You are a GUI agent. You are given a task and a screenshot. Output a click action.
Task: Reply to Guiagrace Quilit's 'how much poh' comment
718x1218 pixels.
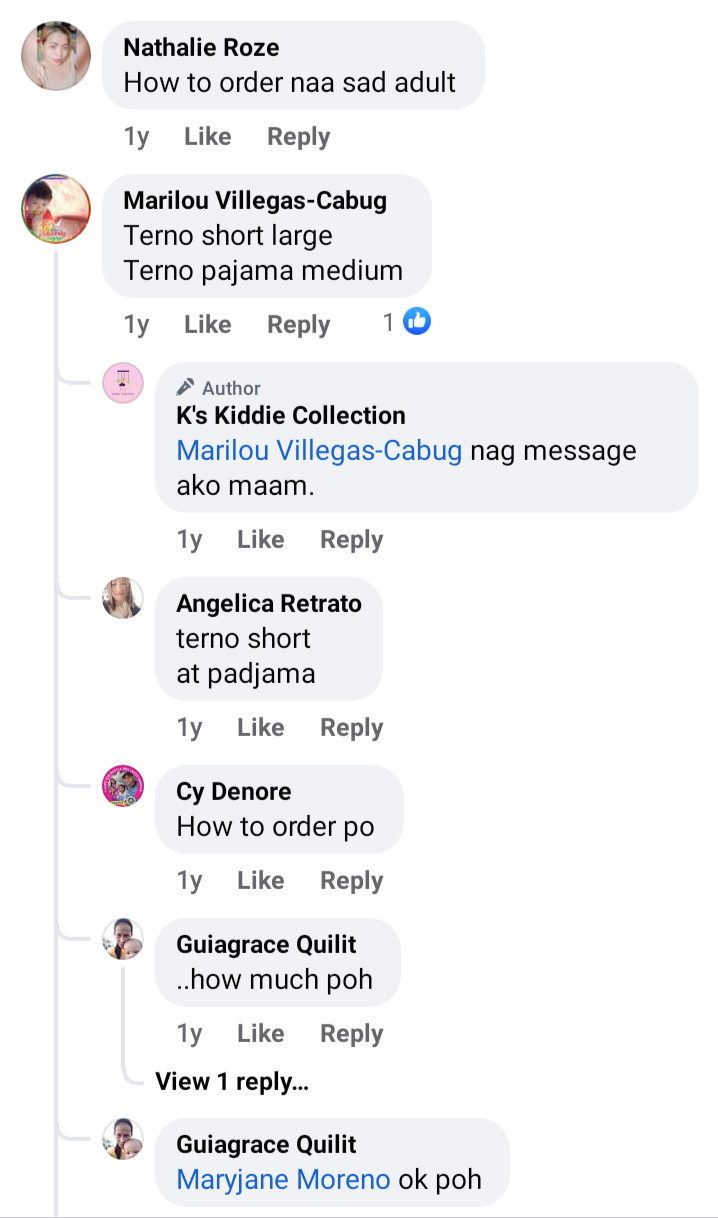(351, 1034)
